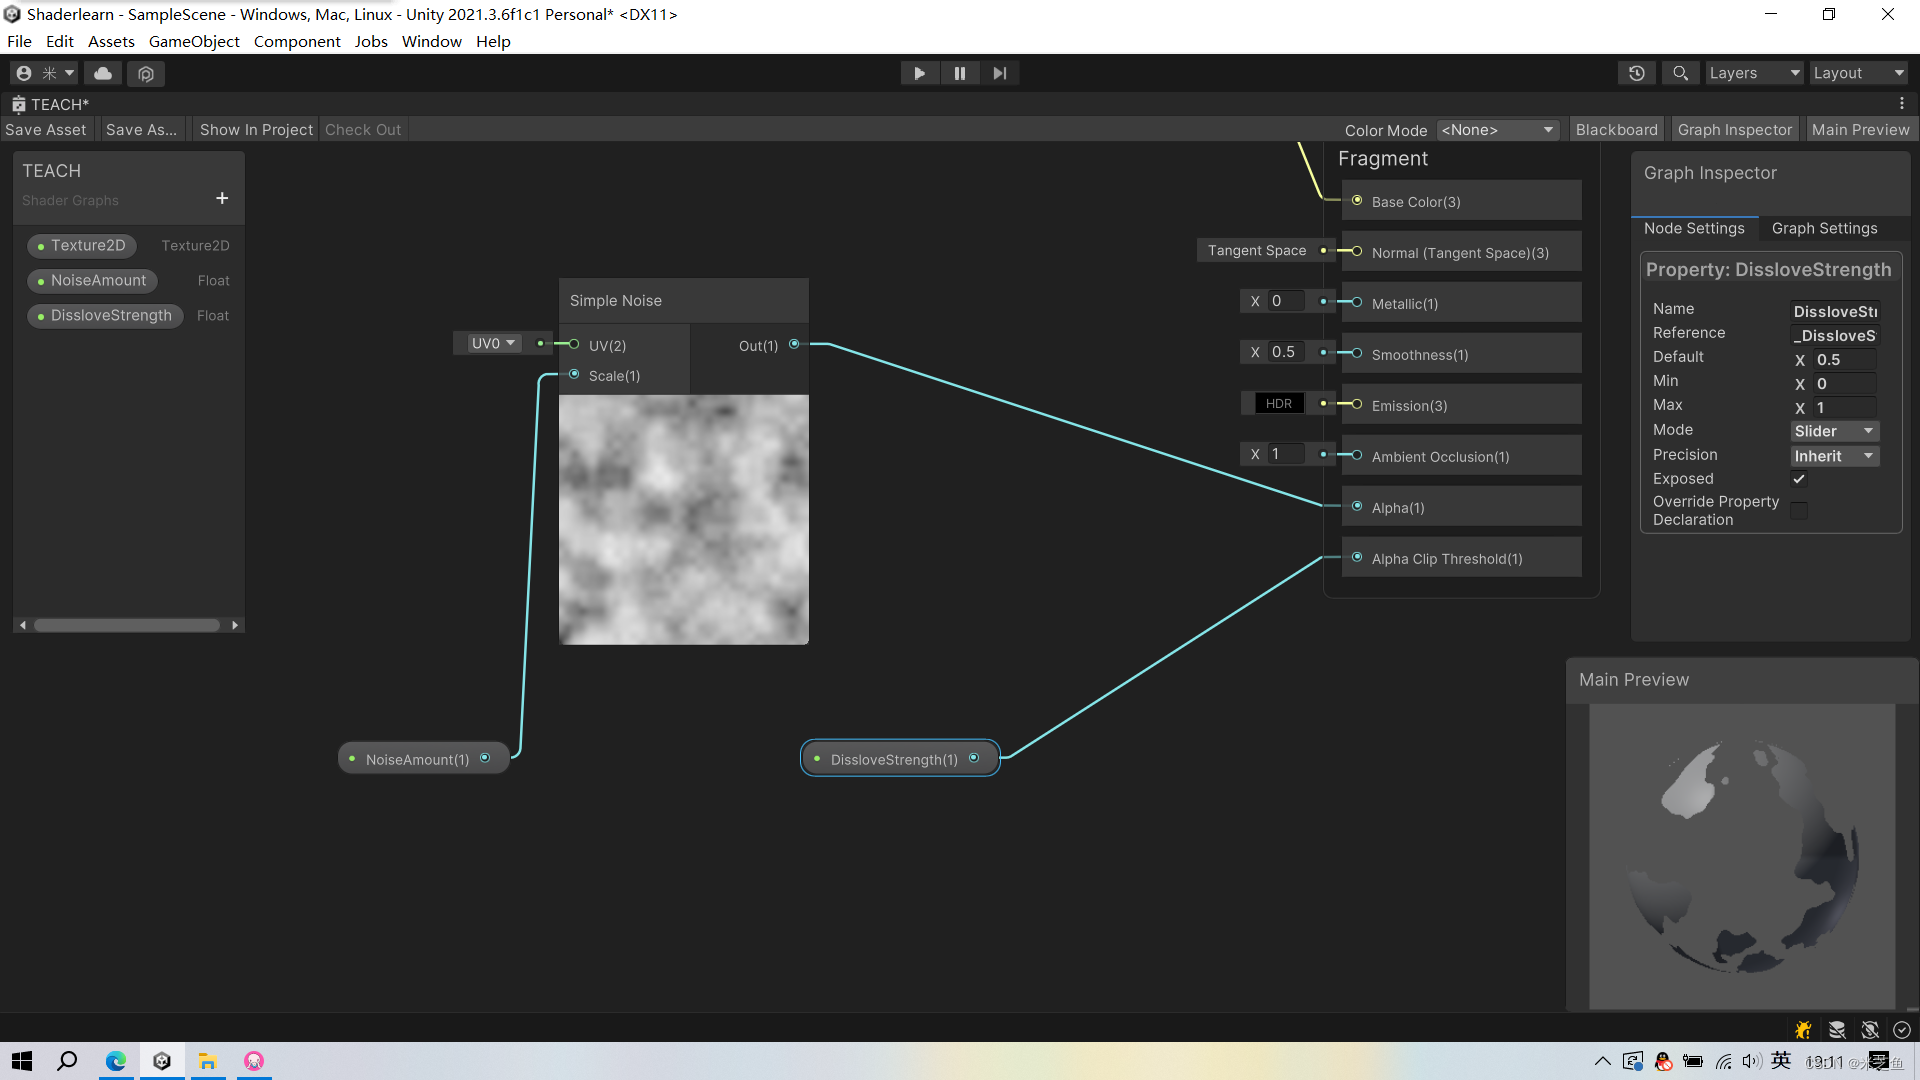Enable the Exposed checkbox in Node Settings
This screenshot has width=1920, height=1080.
pyautogui.click(x=1798, y=478)
